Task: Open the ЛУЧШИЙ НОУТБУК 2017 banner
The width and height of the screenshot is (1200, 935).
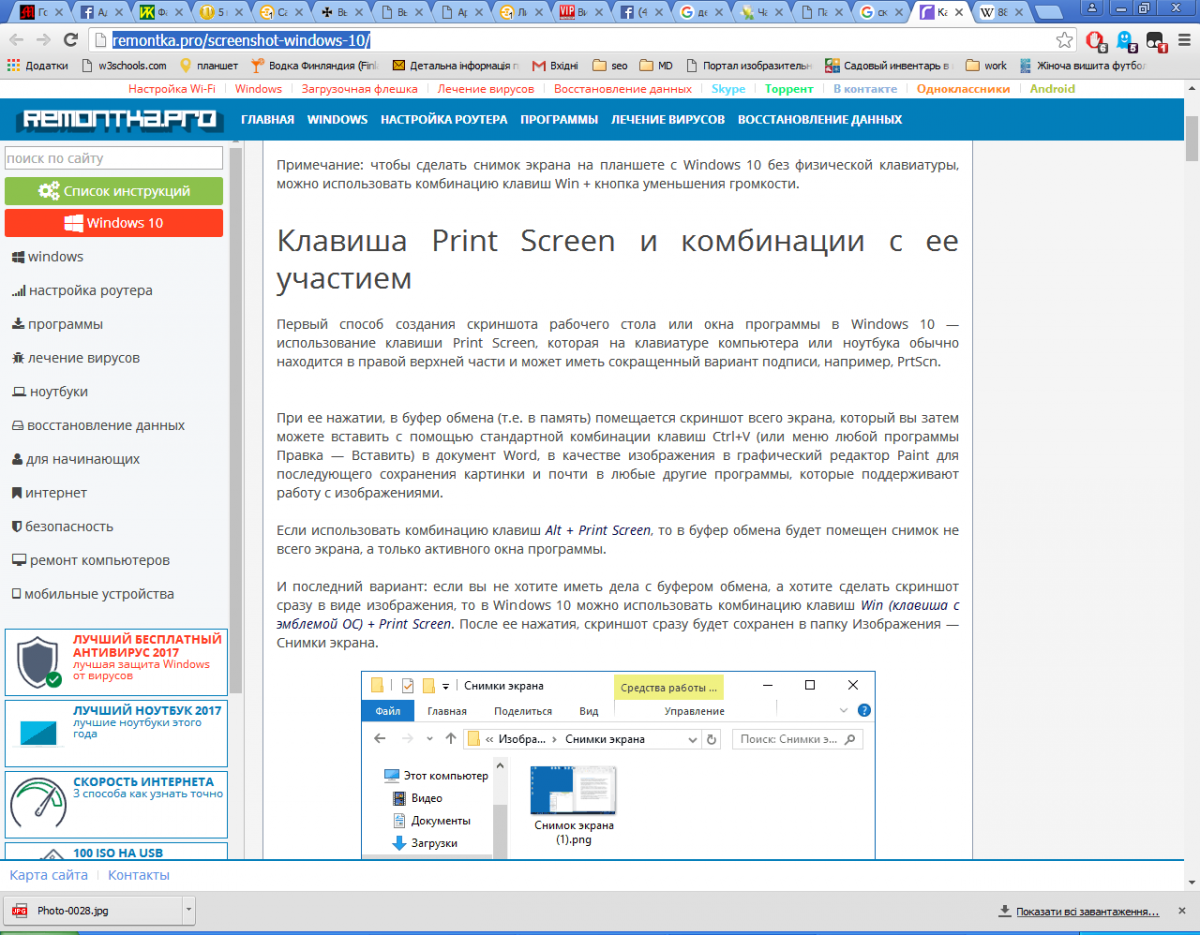Action: pos(115,733)
